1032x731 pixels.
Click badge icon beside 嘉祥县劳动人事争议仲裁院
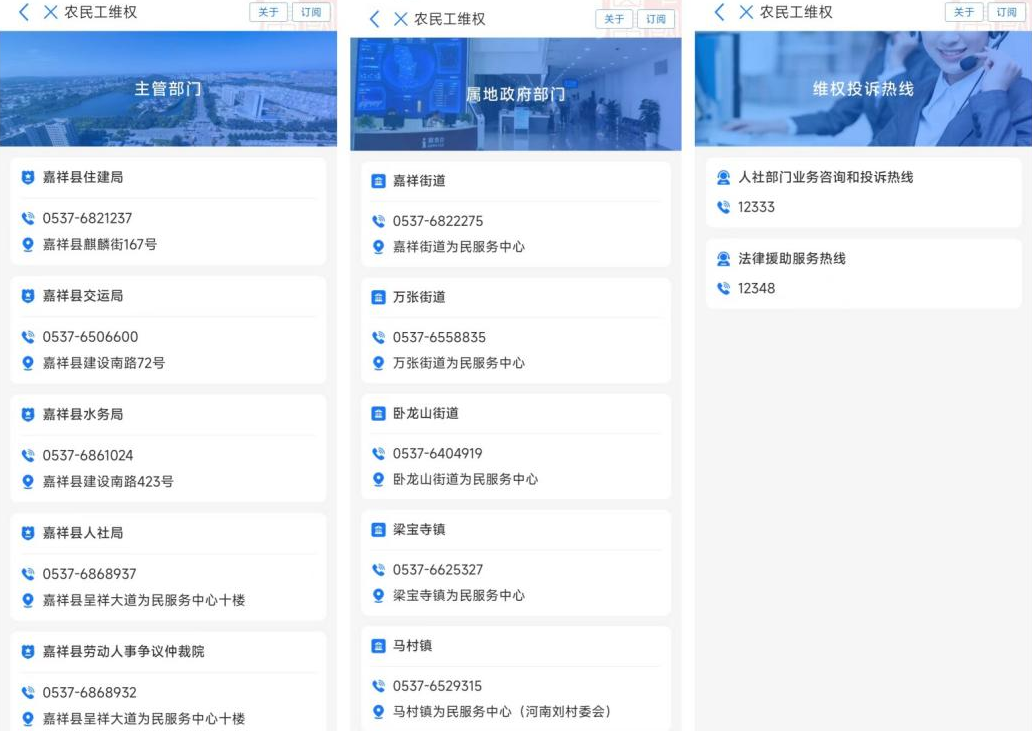tap(28, 651)
